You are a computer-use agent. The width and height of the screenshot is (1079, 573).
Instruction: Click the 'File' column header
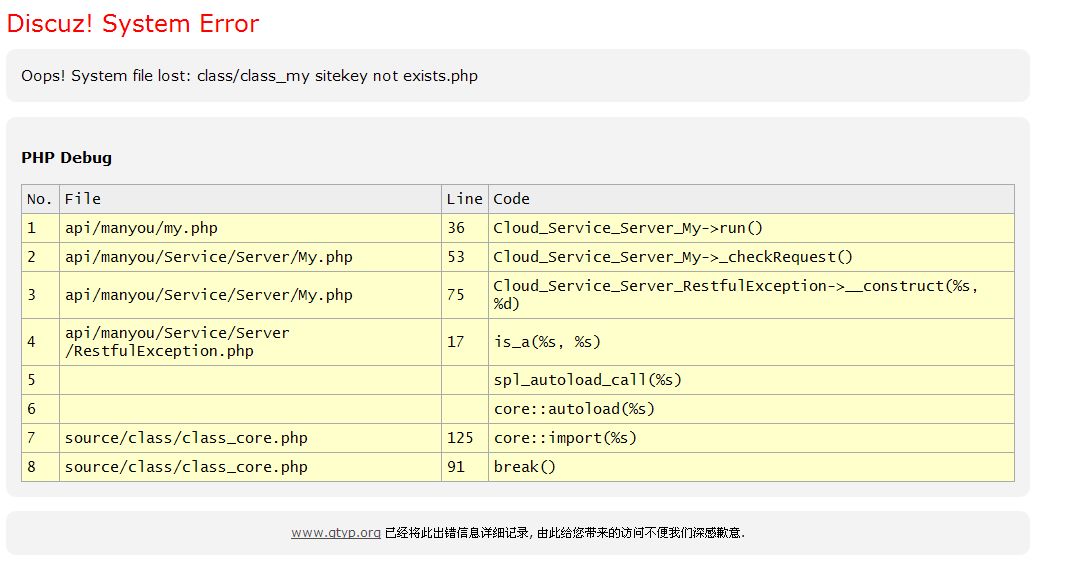(250, 199)
